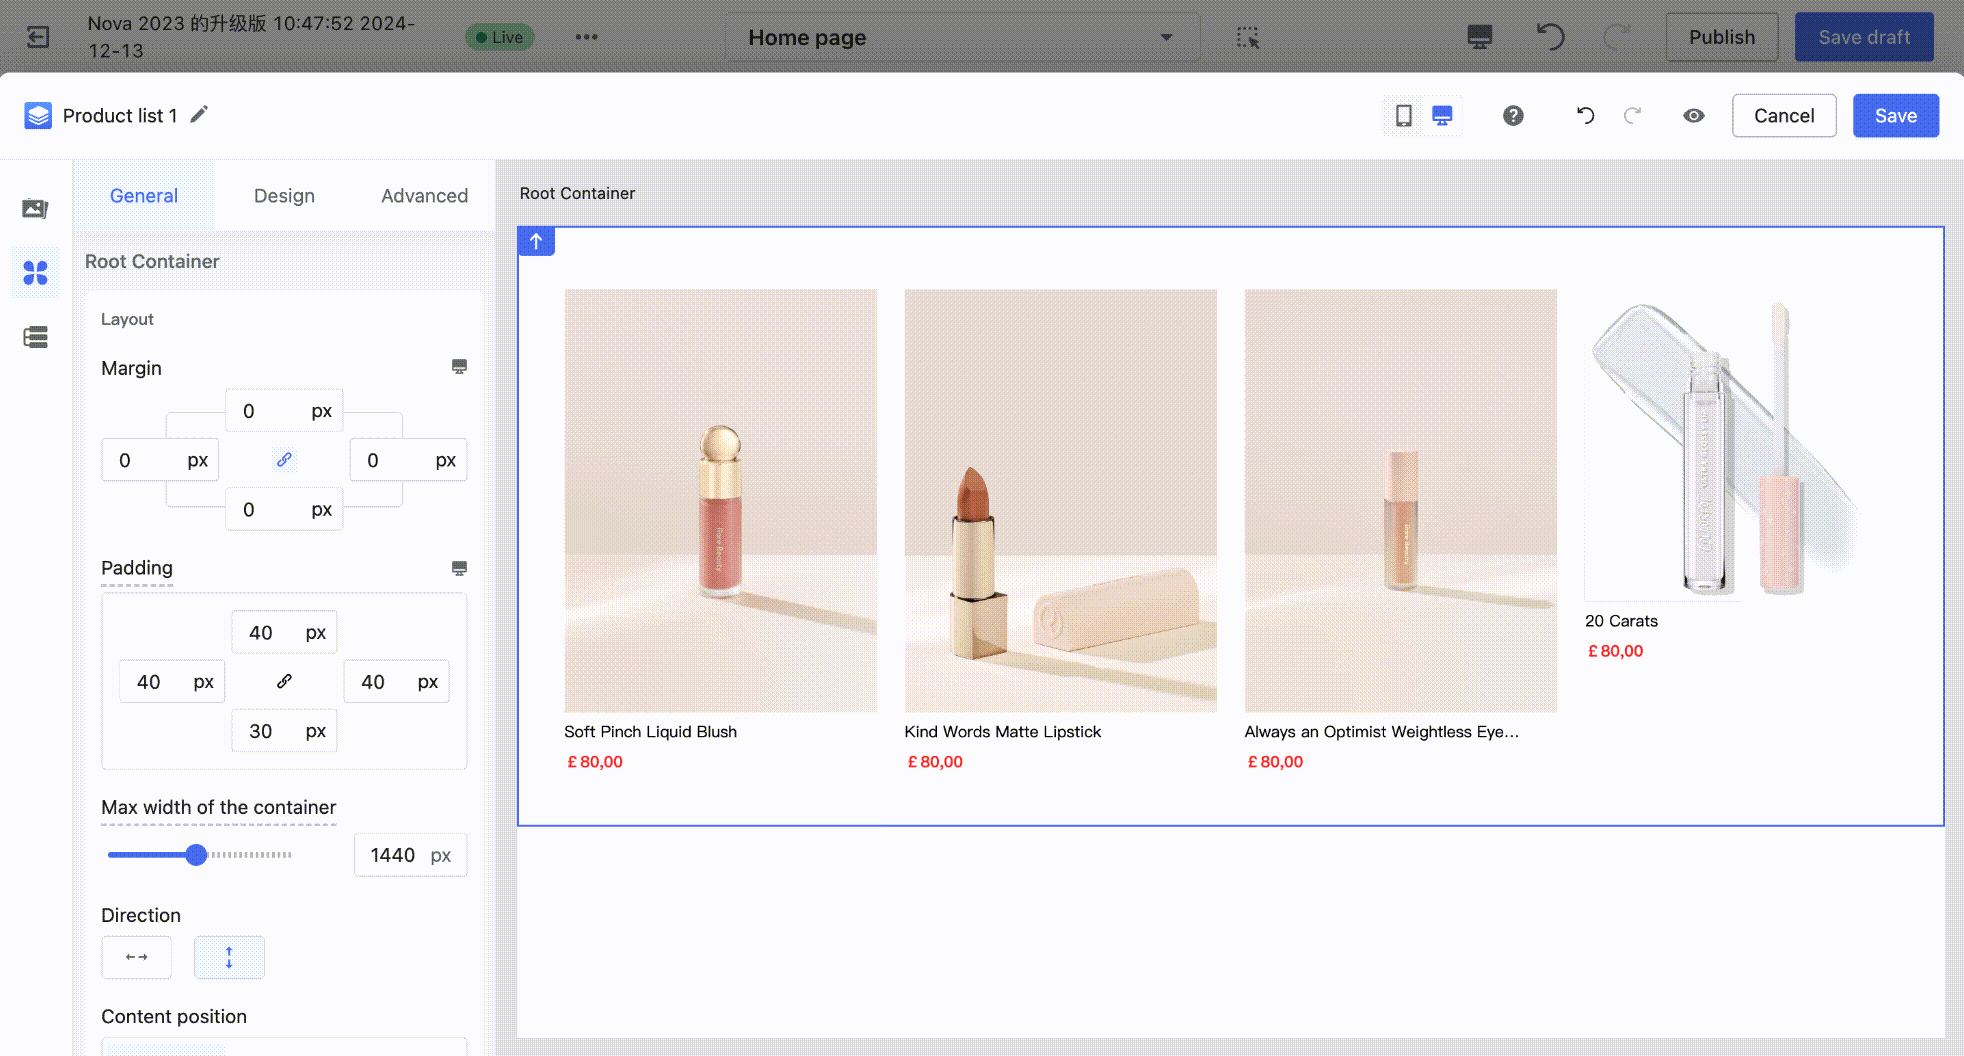Screen dimensions: 1964x1056
Task: Open the layers list sidebar icon
Action: (x=35, y=337)
